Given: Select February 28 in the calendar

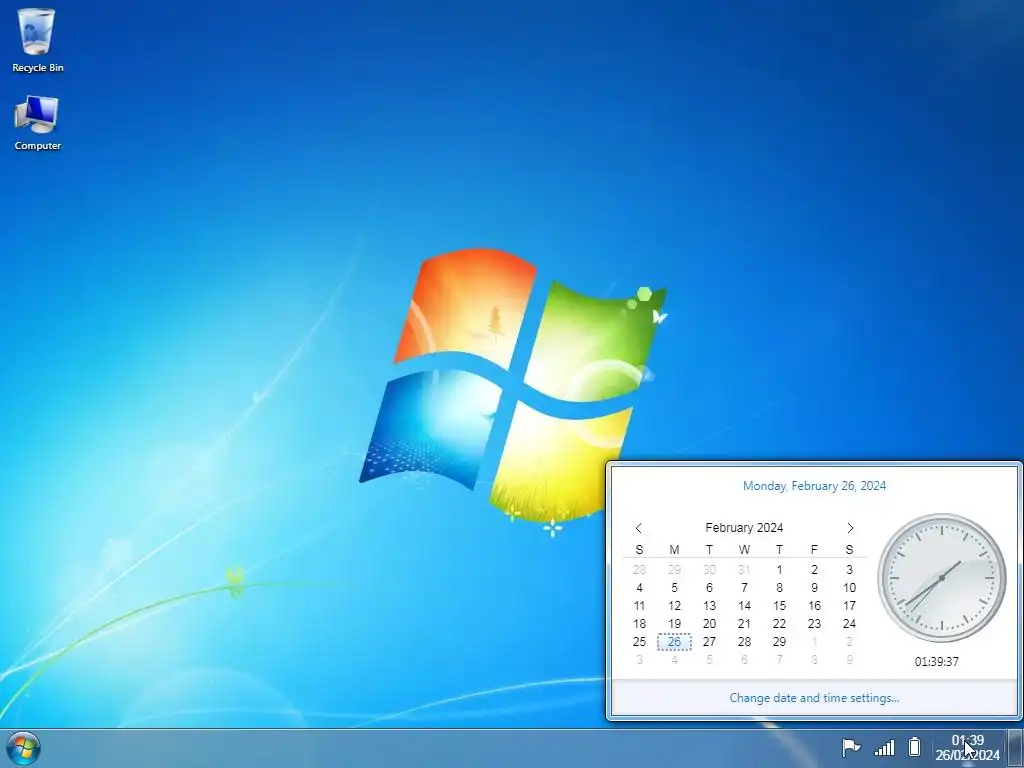Looking at the screenshot, I should [744, 642].
